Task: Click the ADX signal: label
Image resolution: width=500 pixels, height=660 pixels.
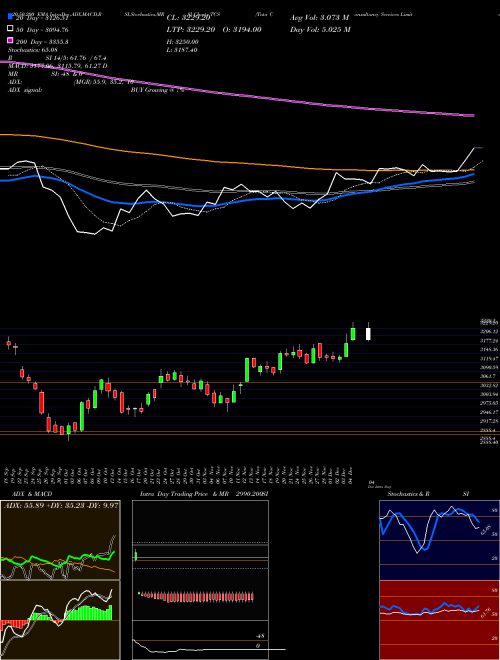Action: (x=25, y=90)
